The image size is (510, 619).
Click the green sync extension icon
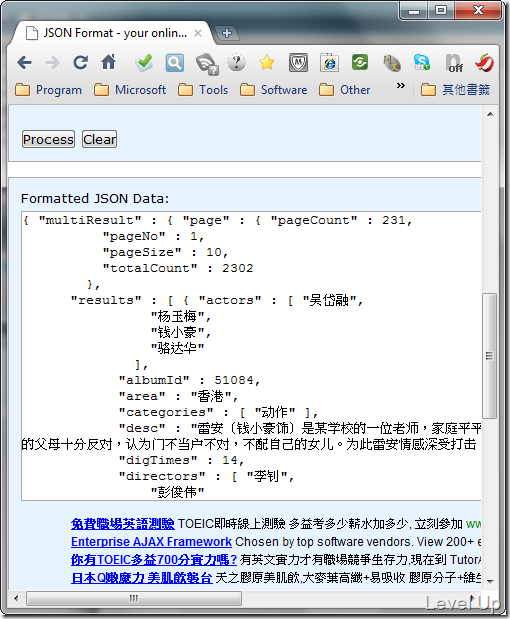[x=360, y=62]
